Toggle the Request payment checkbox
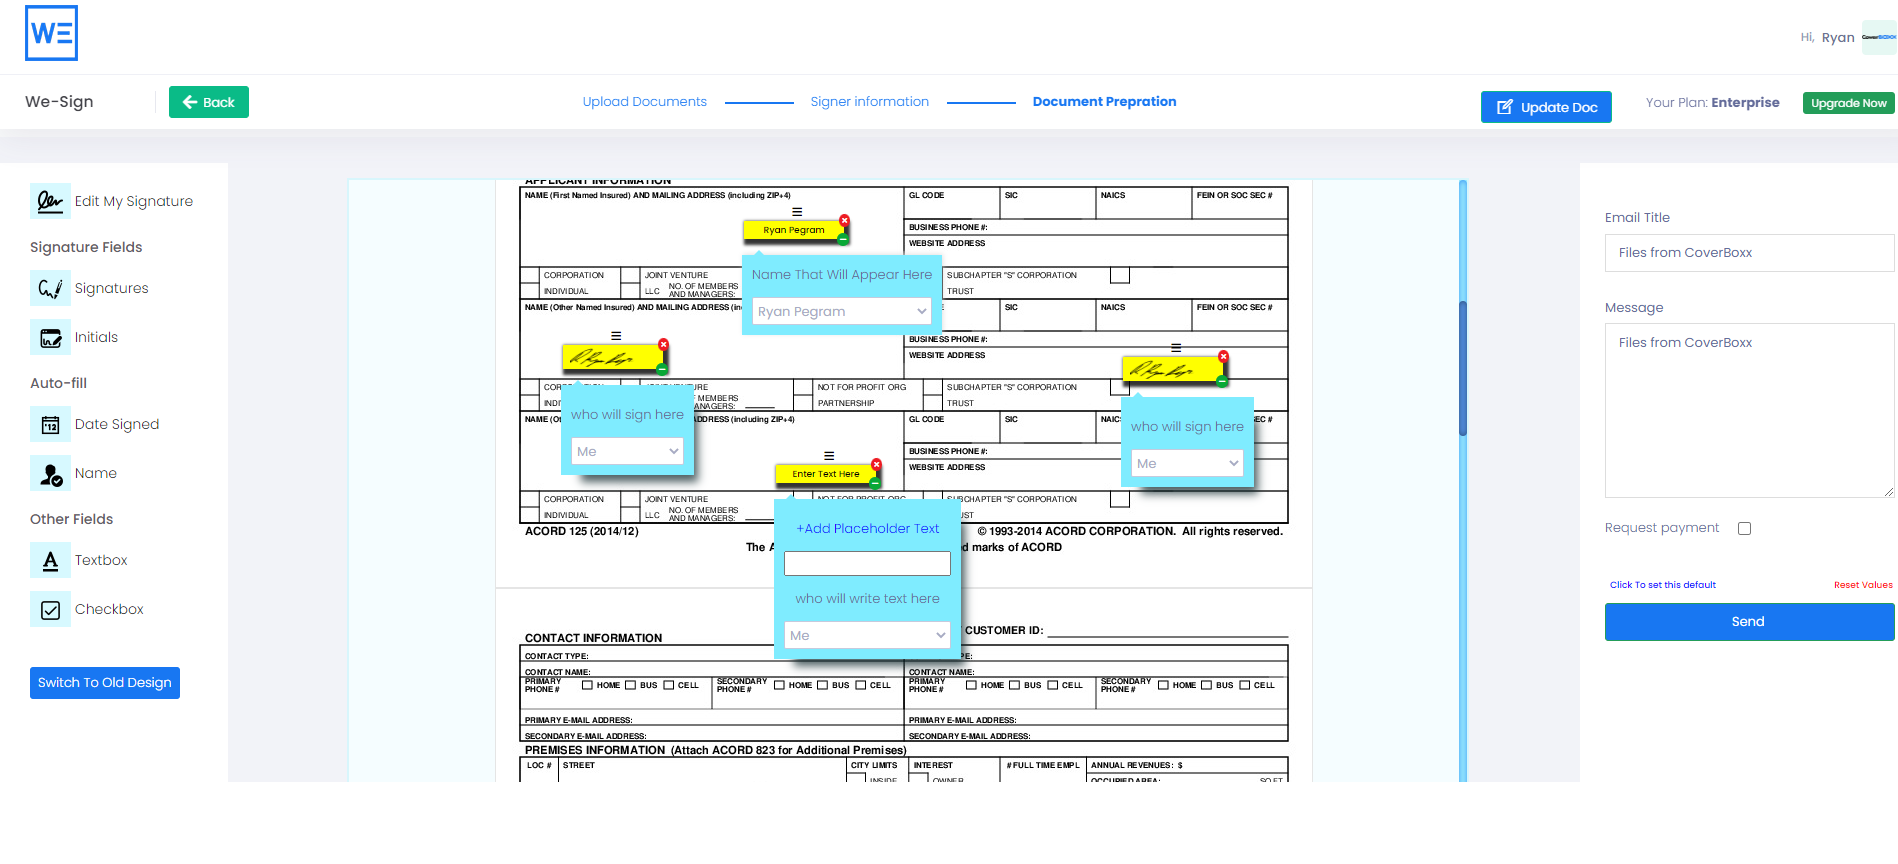This screenshot has width=1898, height=864. [x=1745, y=529]
